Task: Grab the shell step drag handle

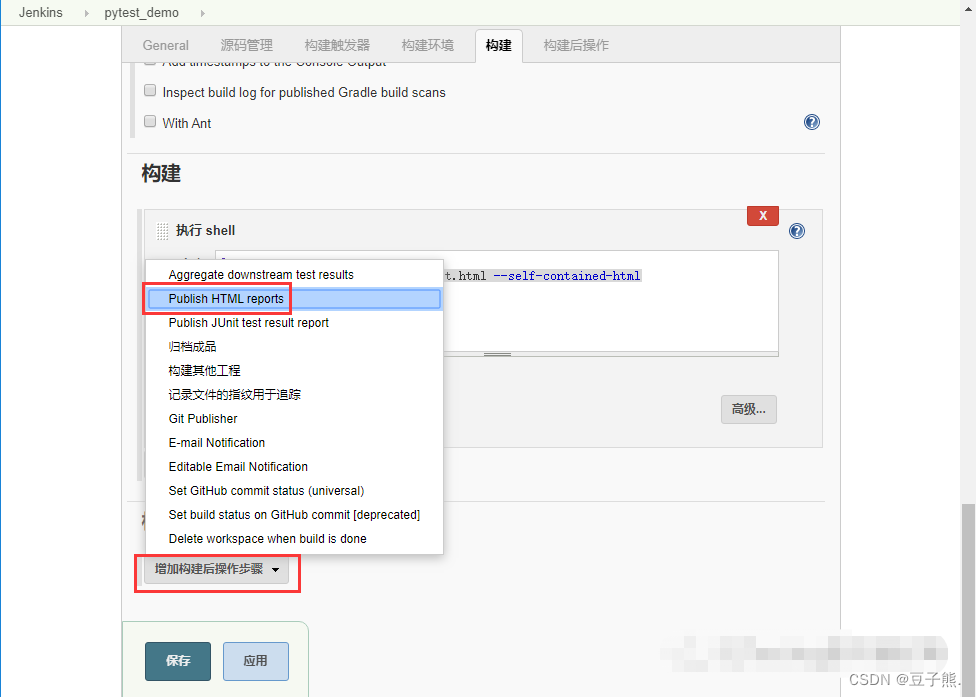Action: point(162,231)
